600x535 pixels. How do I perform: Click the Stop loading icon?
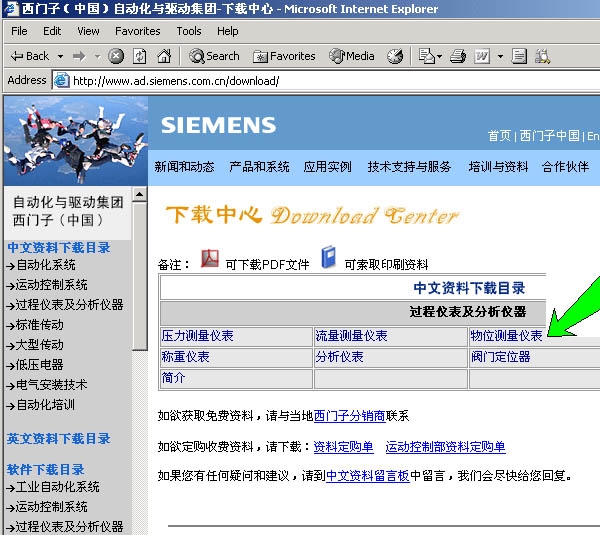tap(116, 56)
